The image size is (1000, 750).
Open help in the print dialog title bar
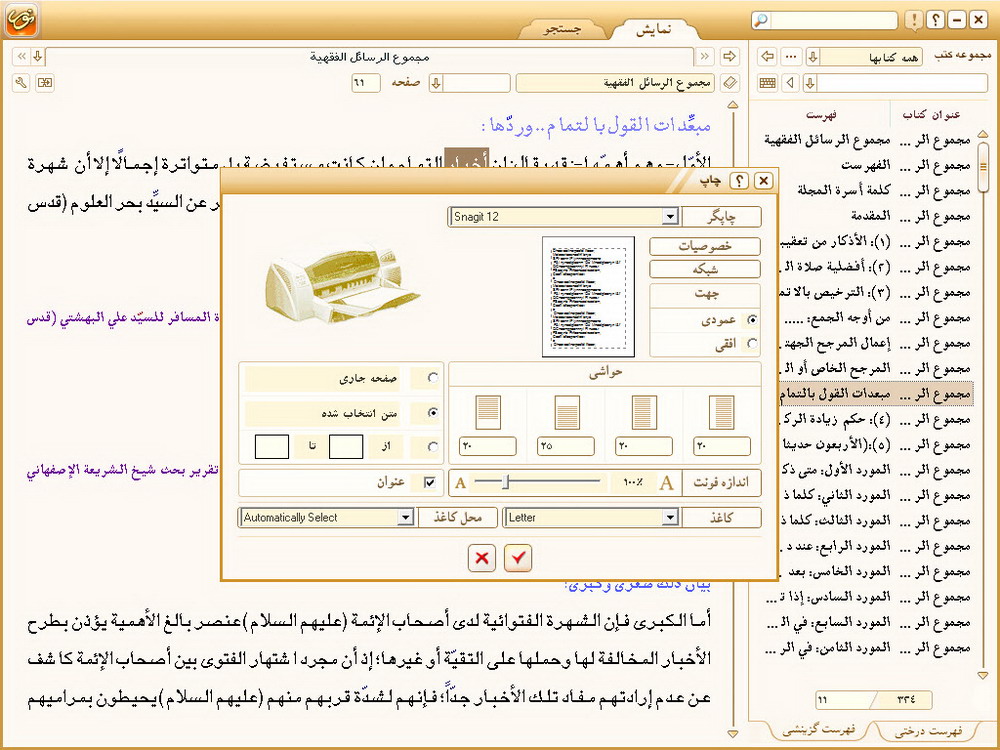pos(739,180)
